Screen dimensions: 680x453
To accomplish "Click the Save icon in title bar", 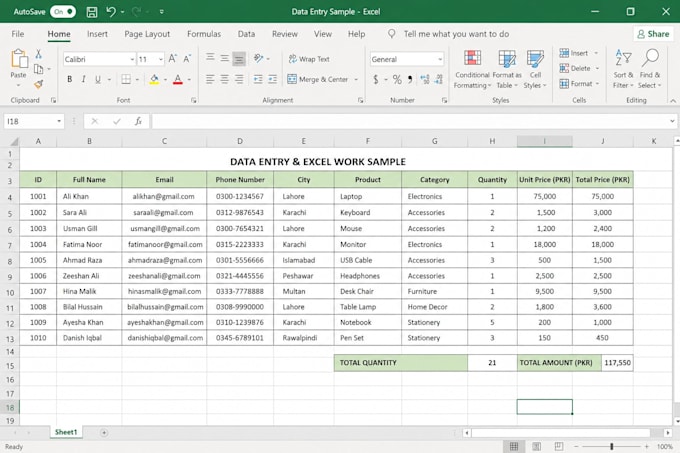I will click(x=92, y=12).
